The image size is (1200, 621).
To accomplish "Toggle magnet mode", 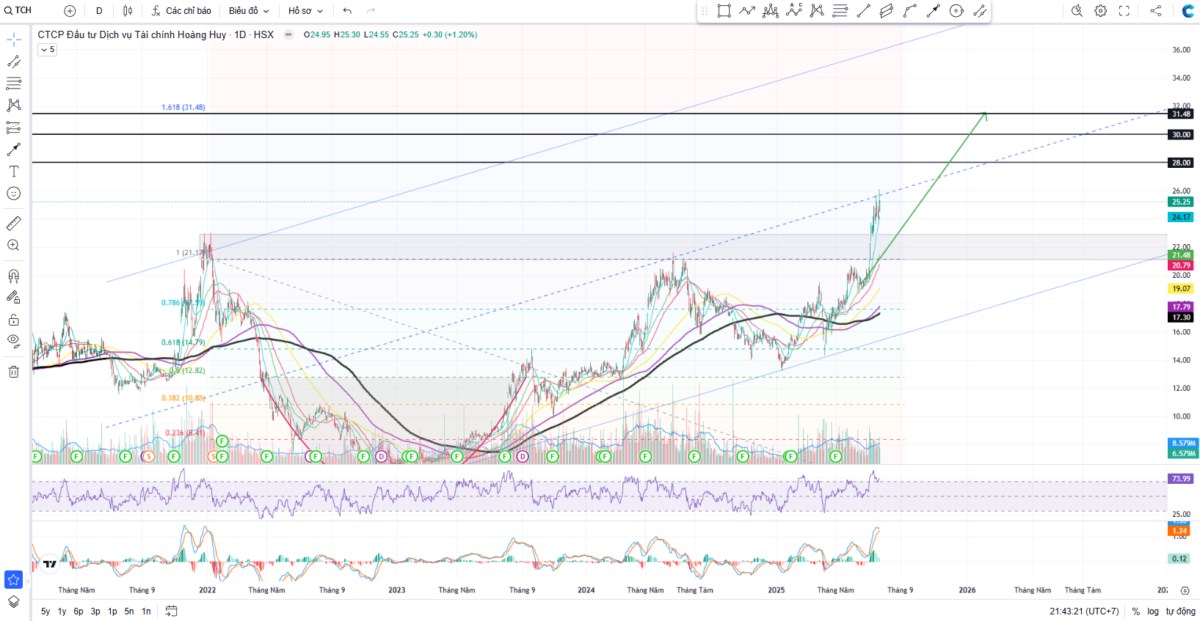I will coord(14,275).
